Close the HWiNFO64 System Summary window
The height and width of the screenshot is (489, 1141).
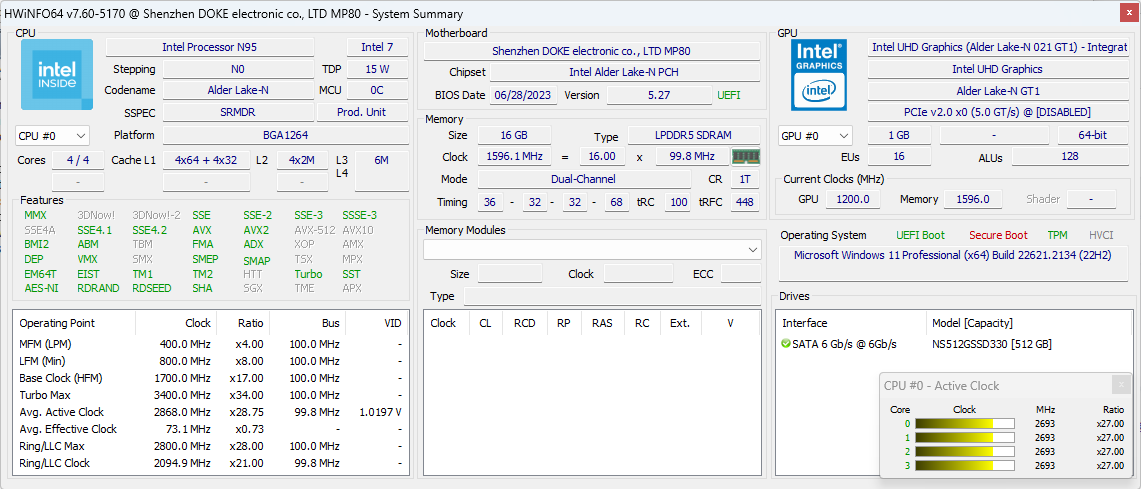pyautogui.click(x=1128, y=14)
